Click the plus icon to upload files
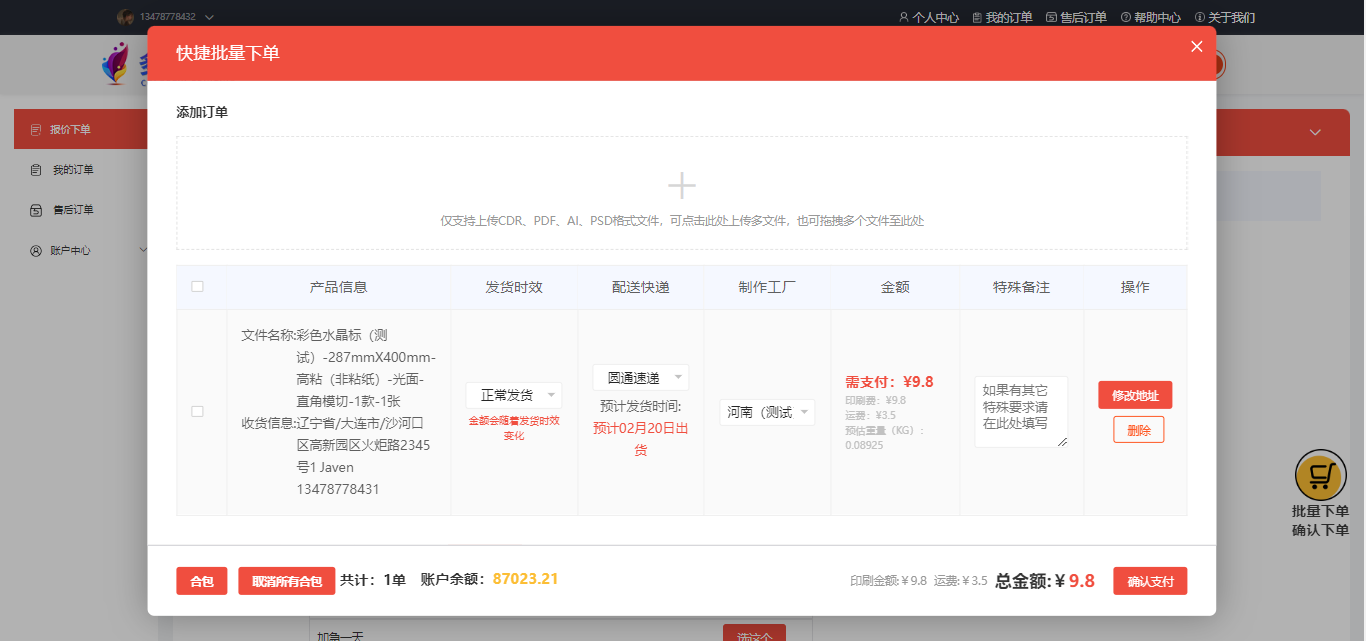1366x641 pixels. [x=681, y=186]
